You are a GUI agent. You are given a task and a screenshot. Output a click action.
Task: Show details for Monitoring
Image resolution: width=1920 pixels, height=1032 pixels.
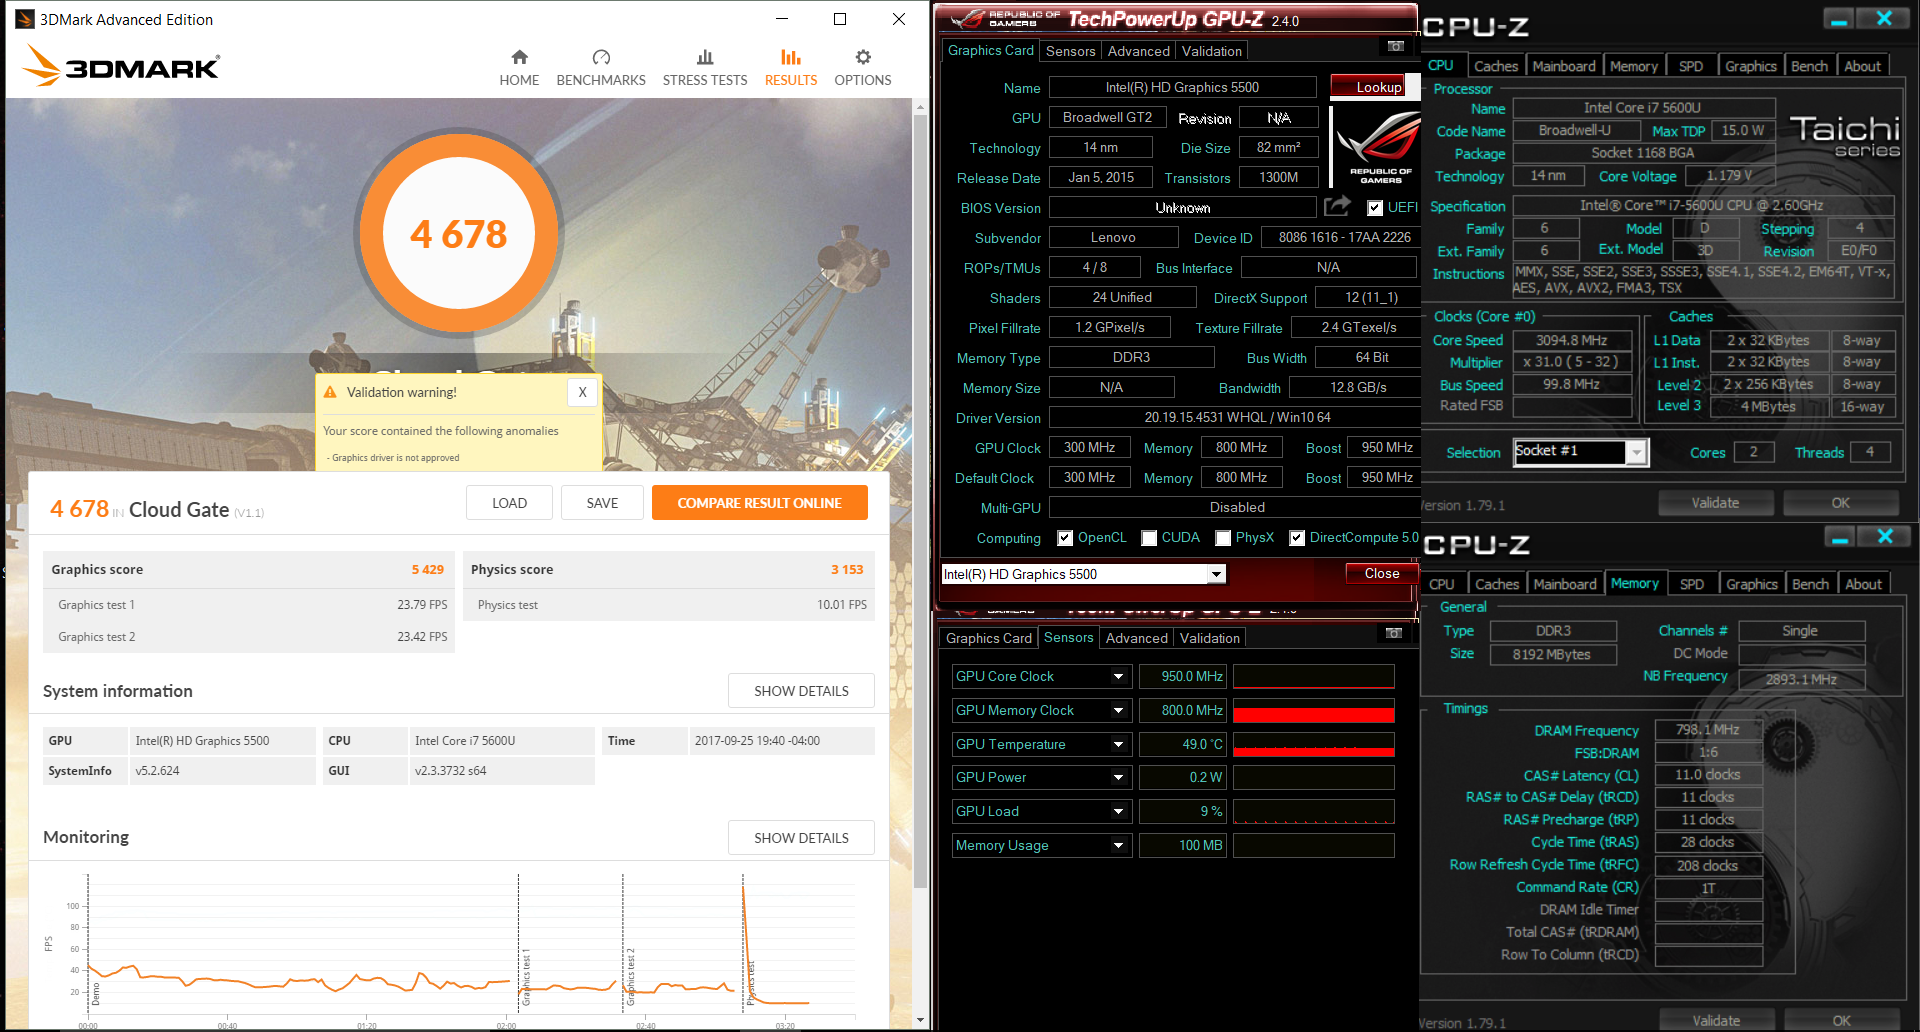tap(801, 838)
